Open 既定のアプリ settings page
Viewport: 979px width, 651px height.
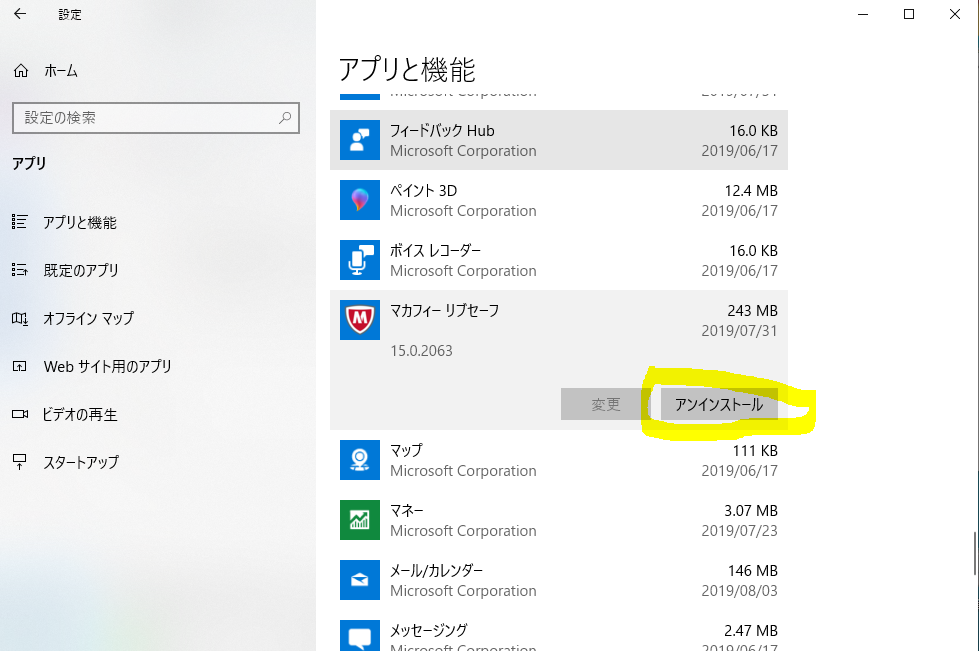pyautogui.click(x=81, y=270)
